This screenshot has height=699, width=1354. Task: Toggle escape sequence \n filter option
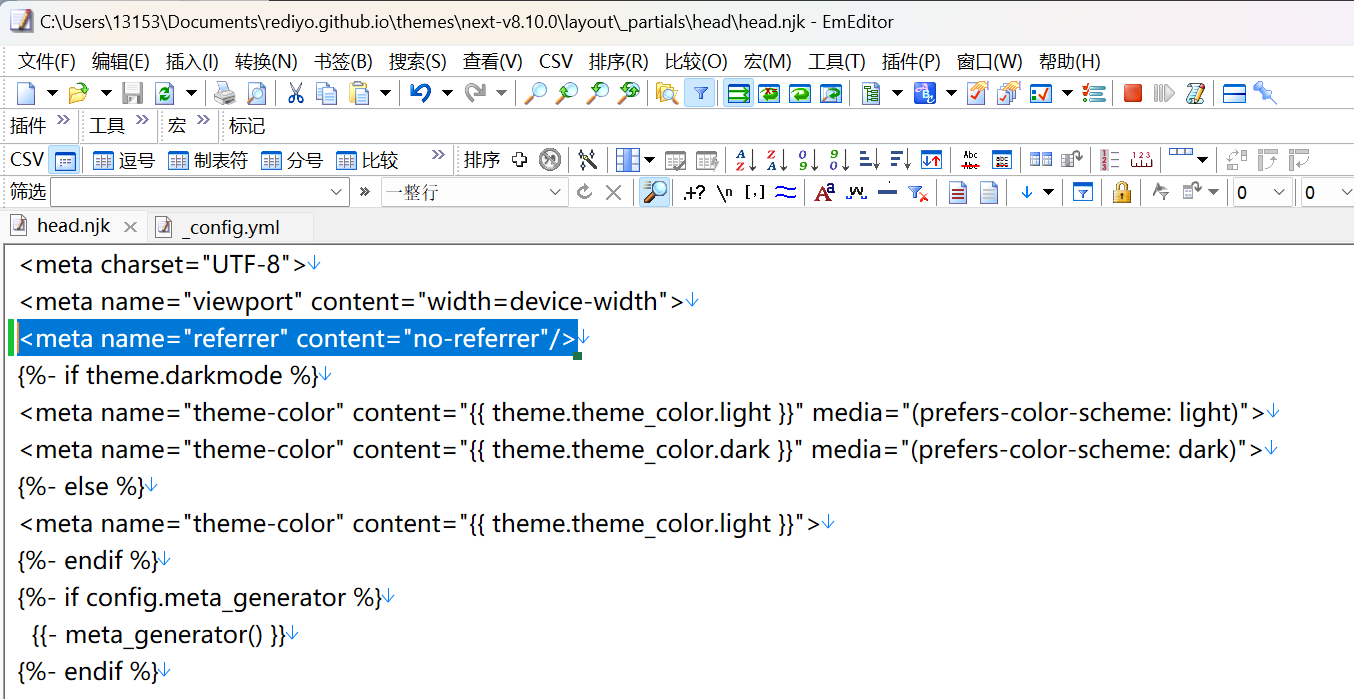724,192
